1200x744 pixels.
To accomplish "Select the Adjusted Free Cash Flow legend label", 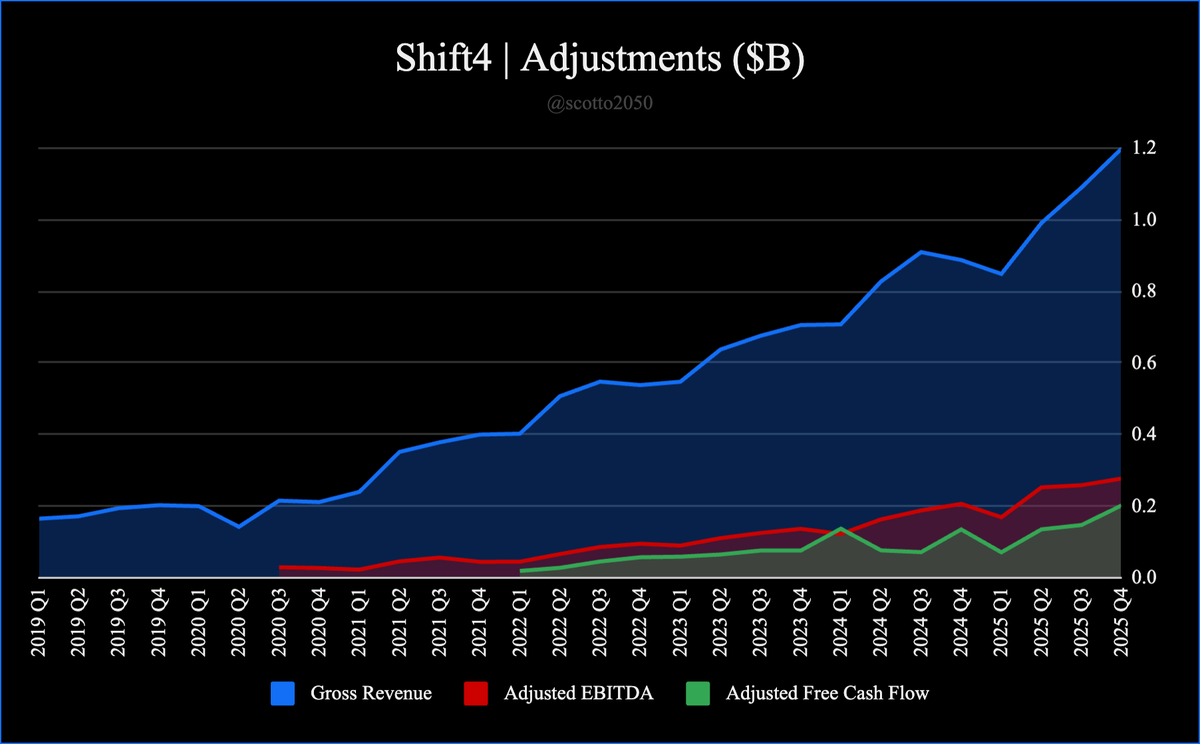I will point(827,693).
